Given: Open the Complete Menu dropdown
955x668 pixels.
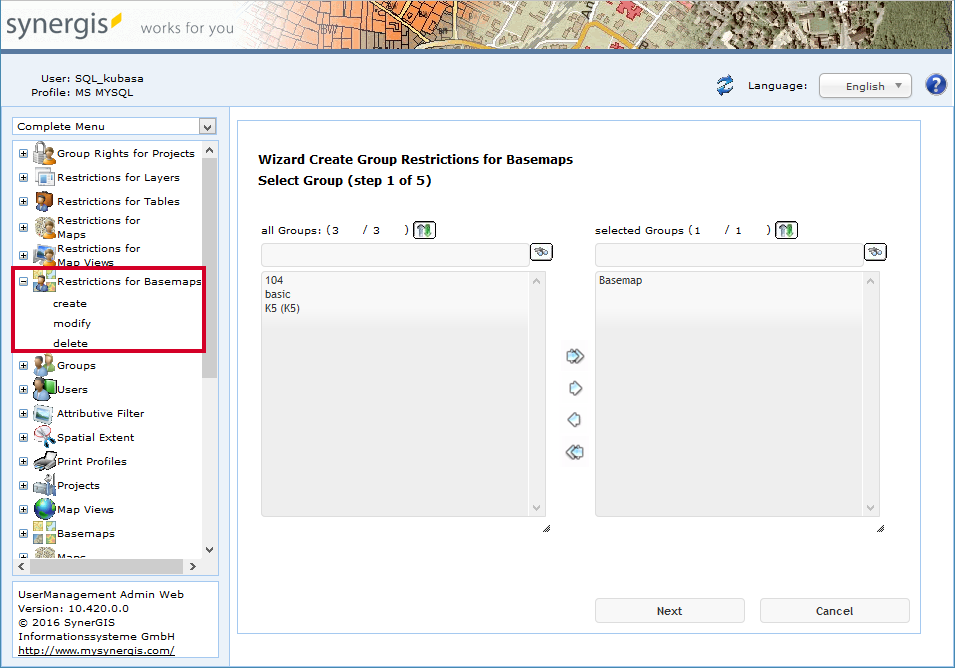Looking at the screenshot, I should coord(113,126).
